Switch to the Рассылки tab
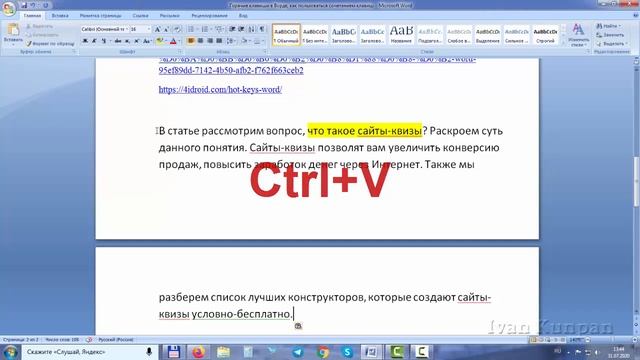Image resolution: width=640 pixels, height=360 pixels. 170,16
